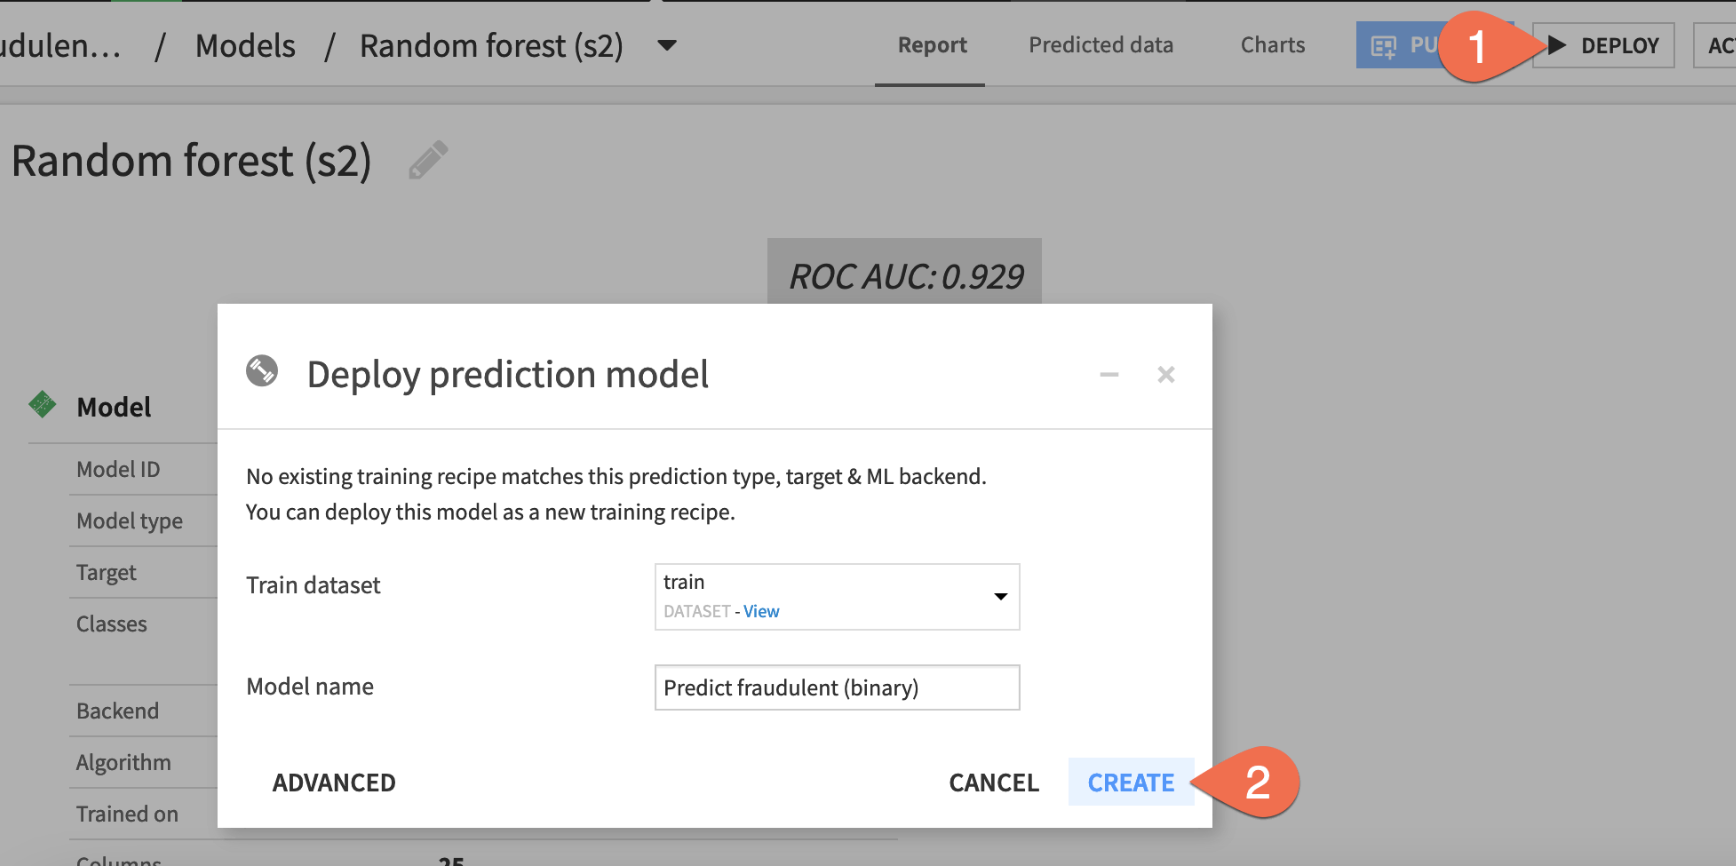This screenshot has width=1736, height=866.
Task: Navigate to Models in the breadcrumb
Action: click(245, 46)
